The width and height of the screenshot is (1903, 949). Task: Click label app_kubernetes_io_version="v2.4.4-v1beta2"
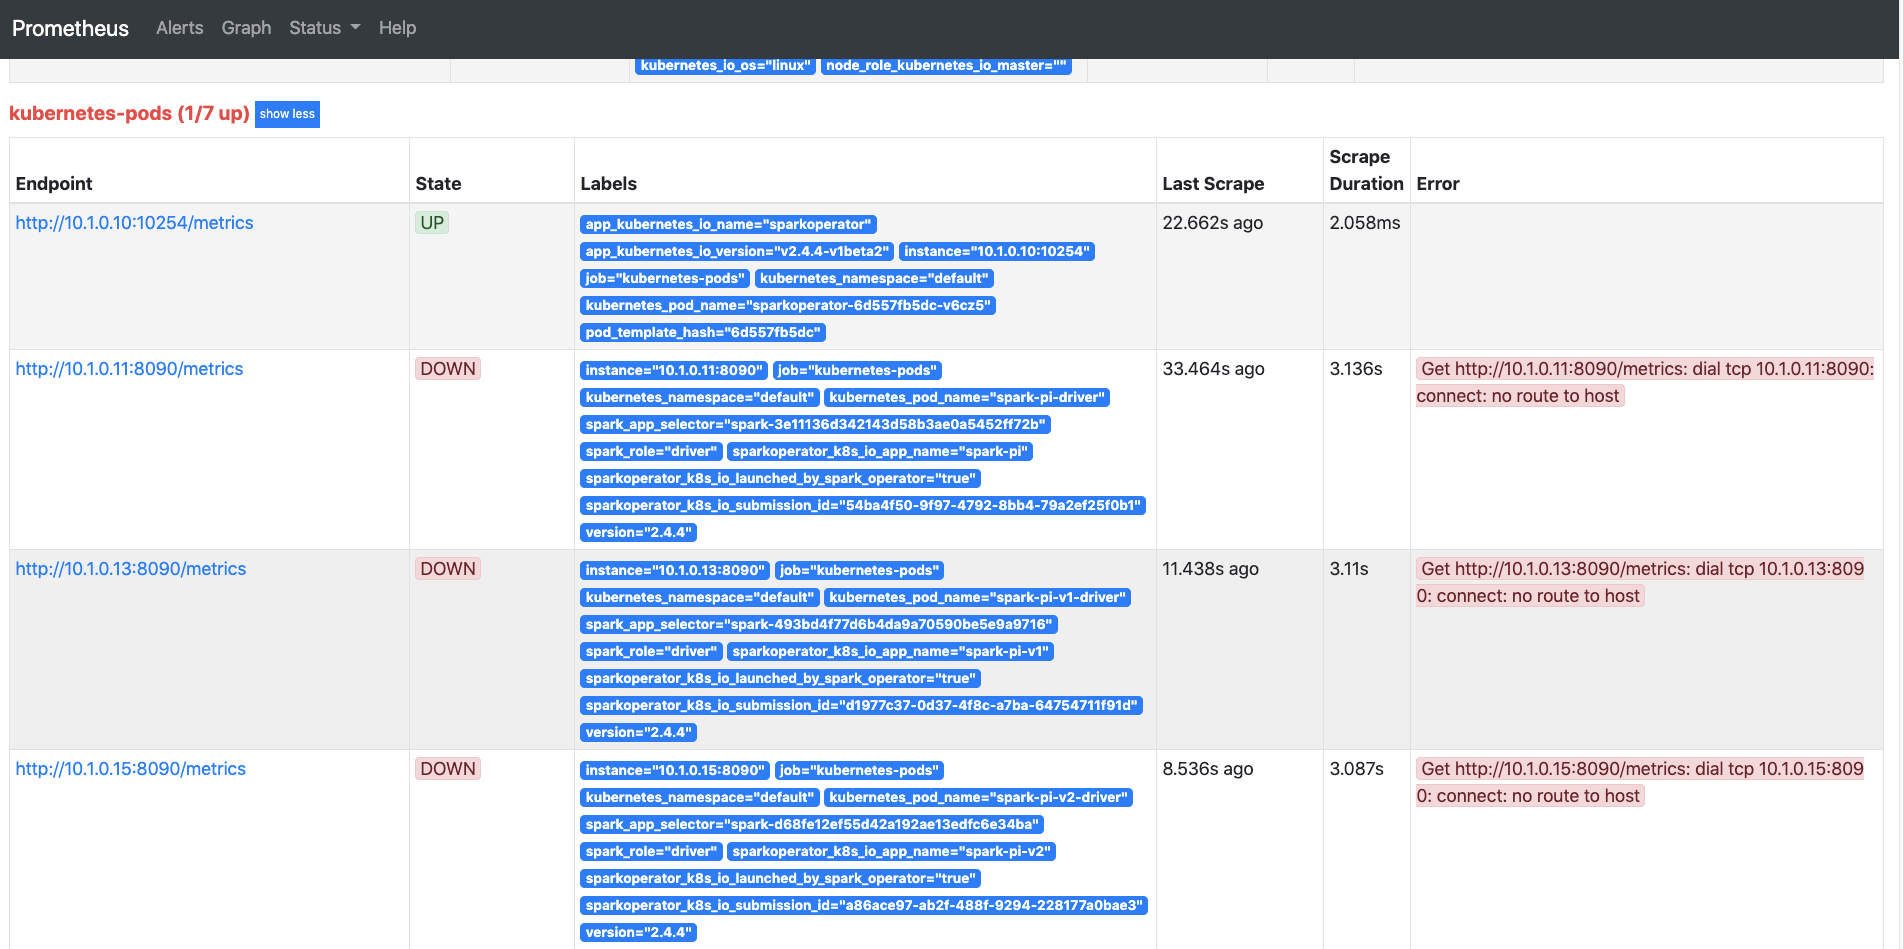tap(736, 252)
